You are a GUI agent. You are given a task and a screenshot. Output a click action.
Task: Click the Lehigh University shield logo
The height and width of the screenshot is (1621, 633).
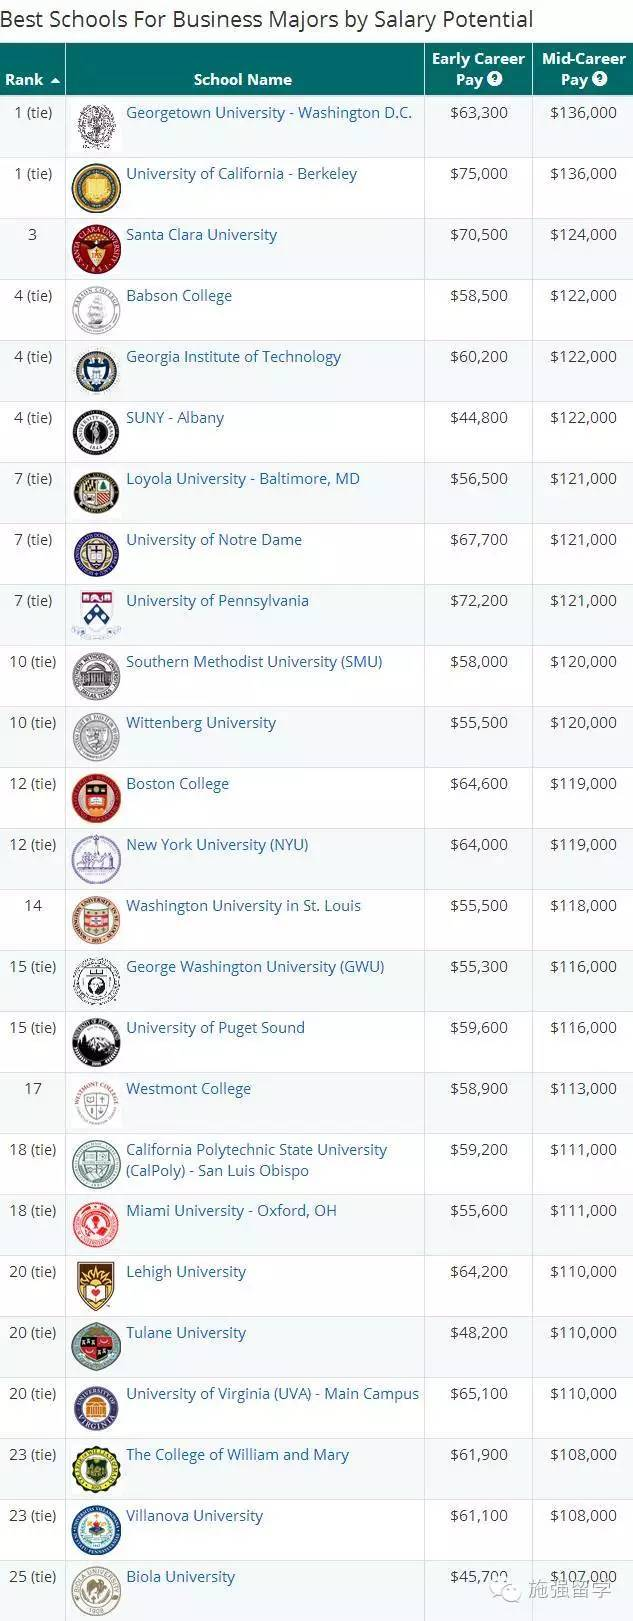[96, 1286]
